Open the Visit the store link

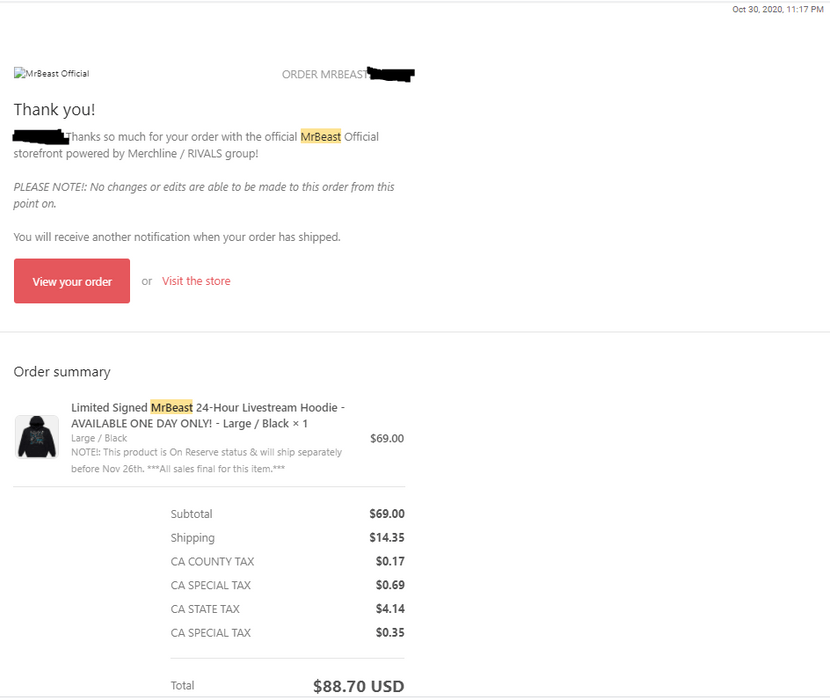(196, 281)
